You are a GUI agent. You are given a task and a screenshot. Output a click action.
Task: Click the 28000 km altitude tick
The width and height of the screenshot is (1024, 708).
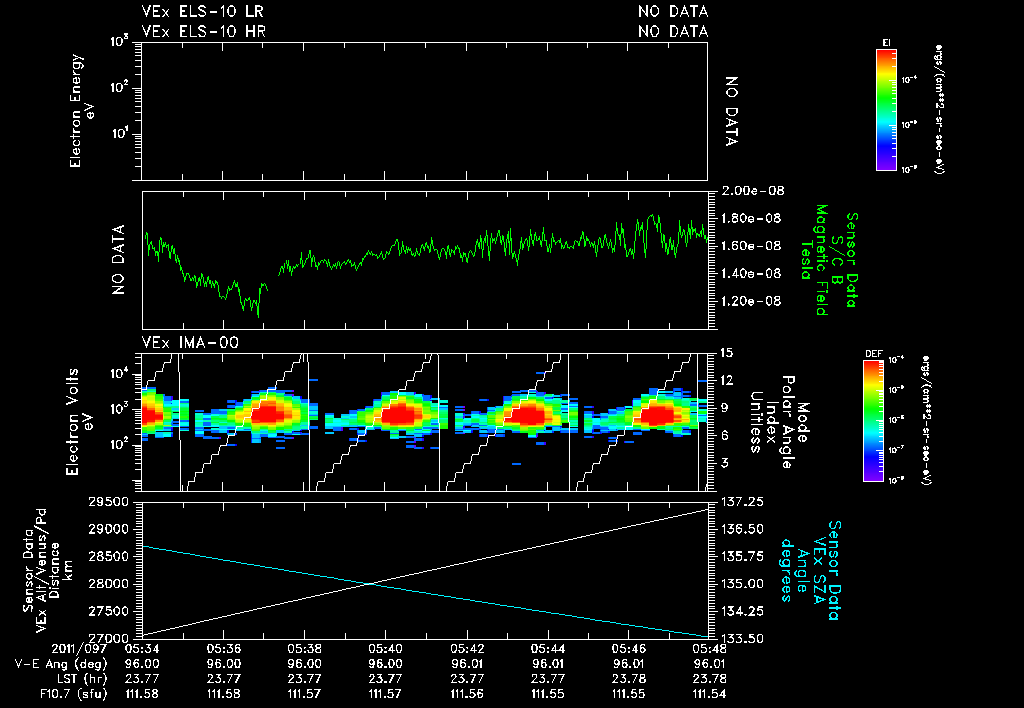pos(108,584)
